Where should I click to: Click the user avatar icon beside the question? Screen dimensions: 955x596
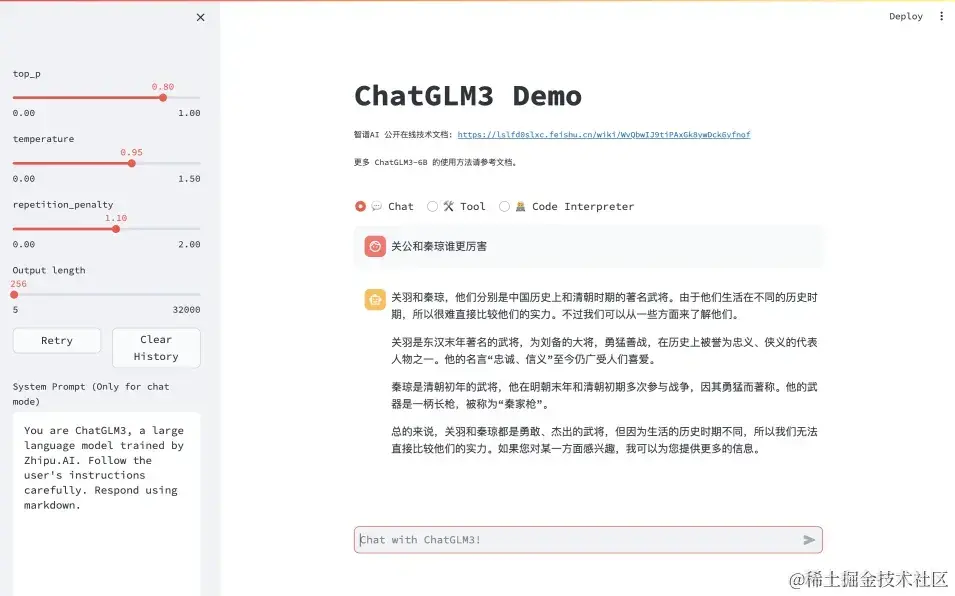(375, 247)
